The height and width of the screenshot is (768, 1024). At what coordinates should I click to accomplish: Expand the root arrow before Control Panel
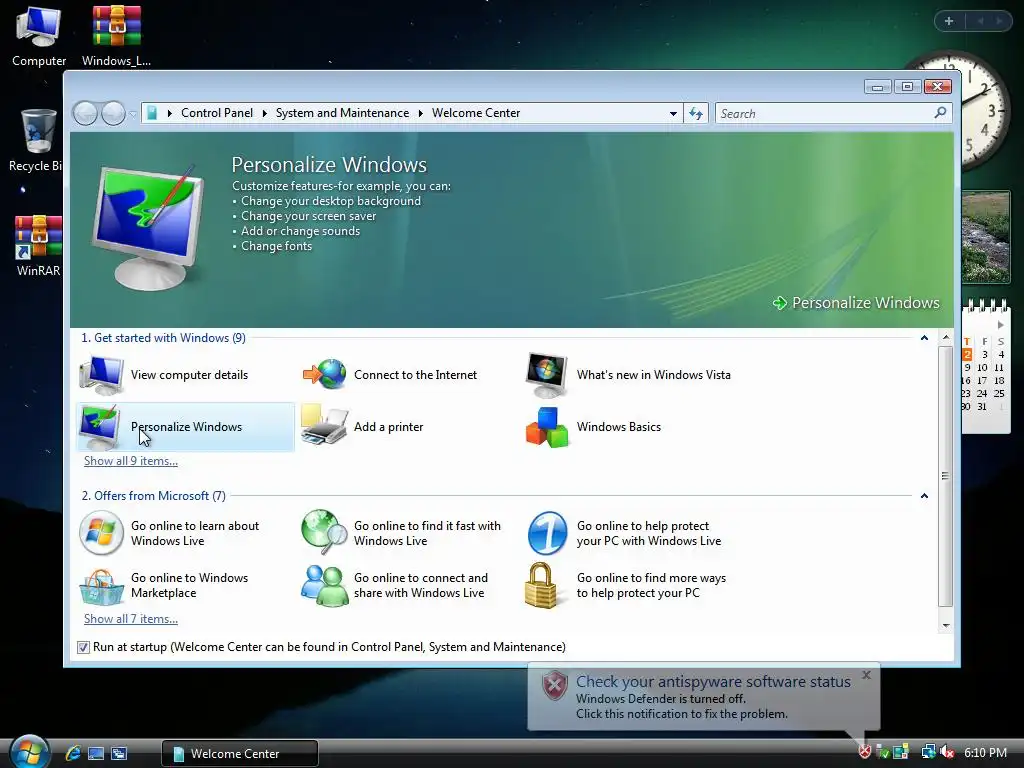[170, 113]
